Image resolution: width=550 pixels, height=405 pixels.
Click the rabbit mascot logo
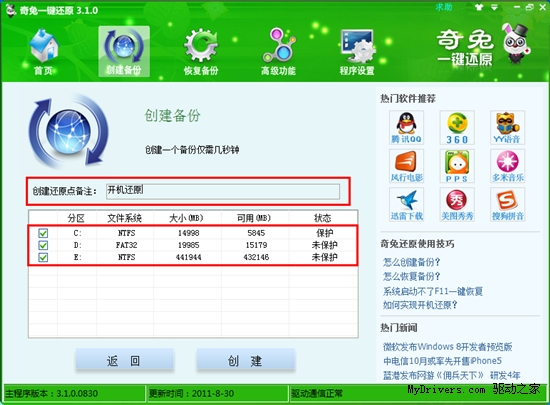(x=517, y=43)
